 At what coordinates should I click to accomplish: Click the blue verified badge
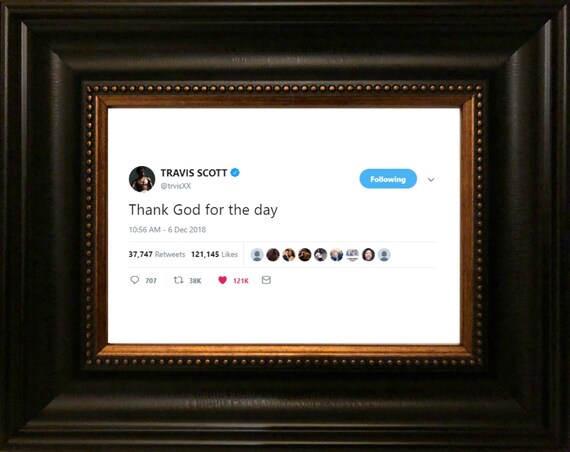coord(235,172)
